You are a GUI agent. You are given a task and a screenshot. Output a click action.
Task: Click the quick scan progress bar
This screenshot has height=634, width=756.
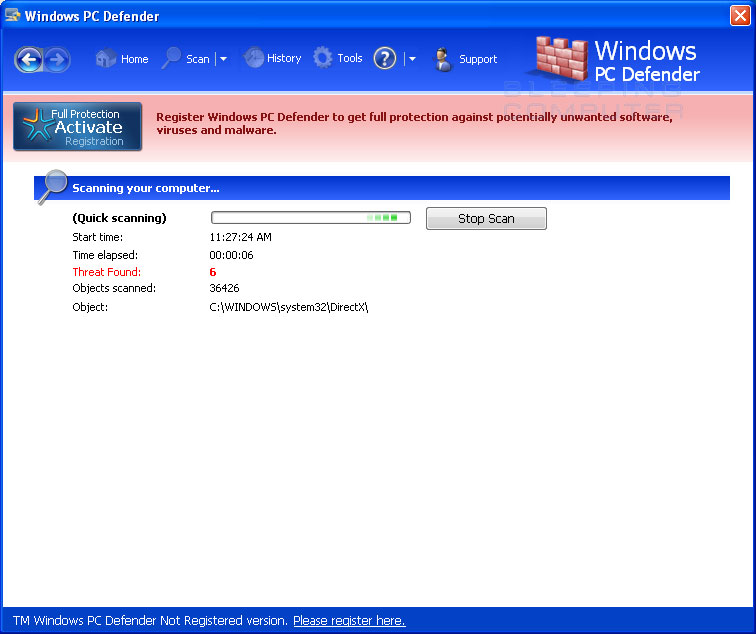pyautogui.click(x=310, y=218)
